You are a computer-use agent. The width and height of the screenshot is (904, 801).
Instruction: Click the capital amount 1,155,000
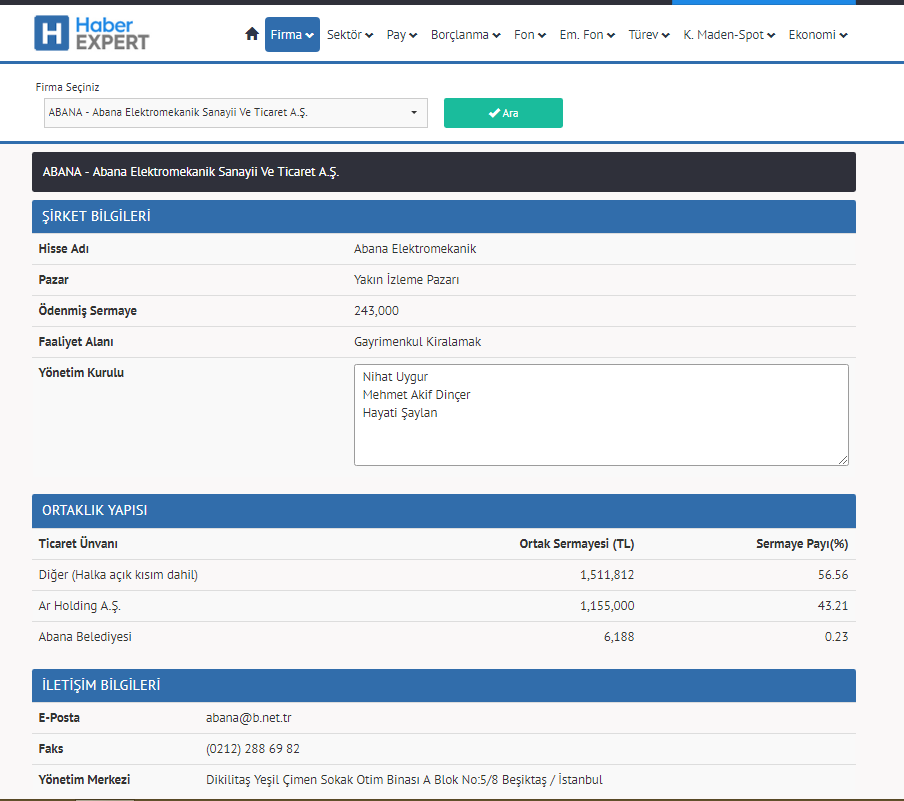(x=607, y=606)
